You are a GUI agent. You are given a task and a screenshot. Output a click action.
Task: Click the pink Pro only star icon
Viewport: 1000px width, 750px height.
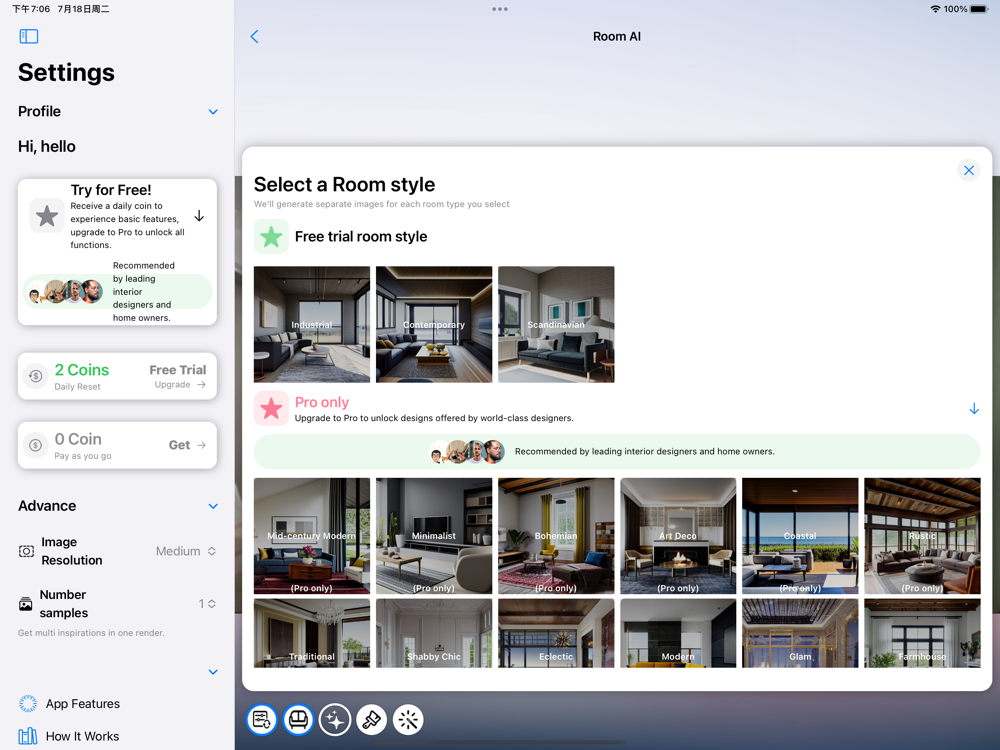(271, 408)
